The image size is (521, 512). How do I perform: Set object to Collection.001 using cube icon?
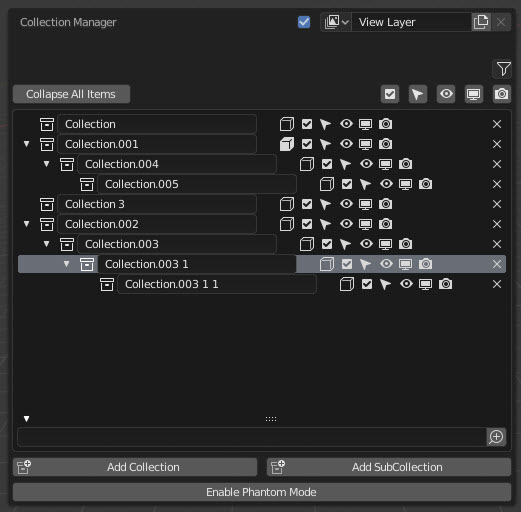coord(287,144)
